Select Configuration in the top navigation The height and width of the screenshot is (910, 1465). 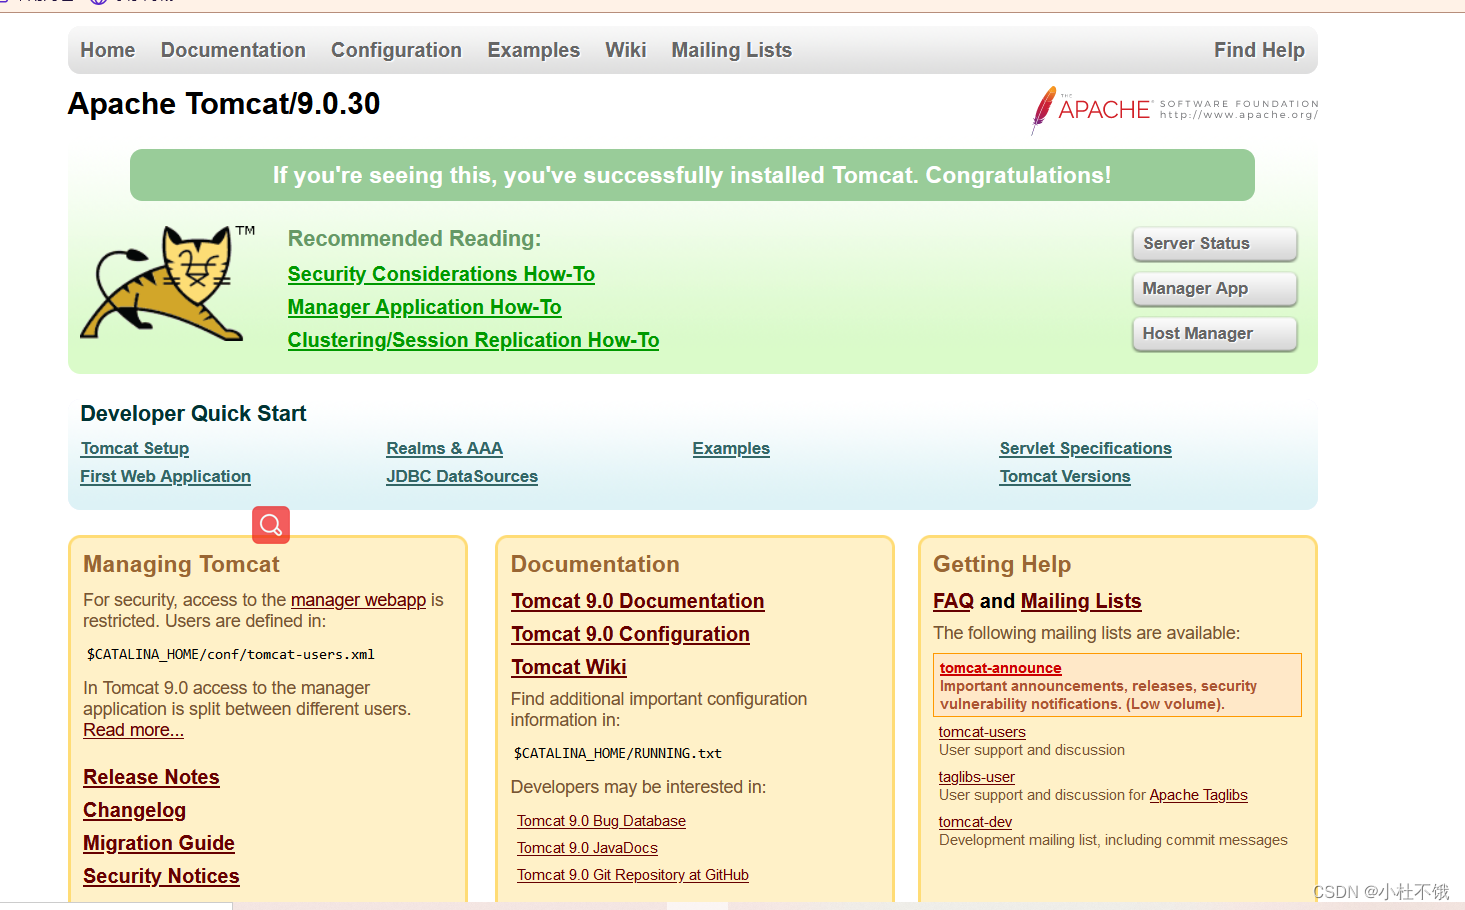click(x=396, y=50)
